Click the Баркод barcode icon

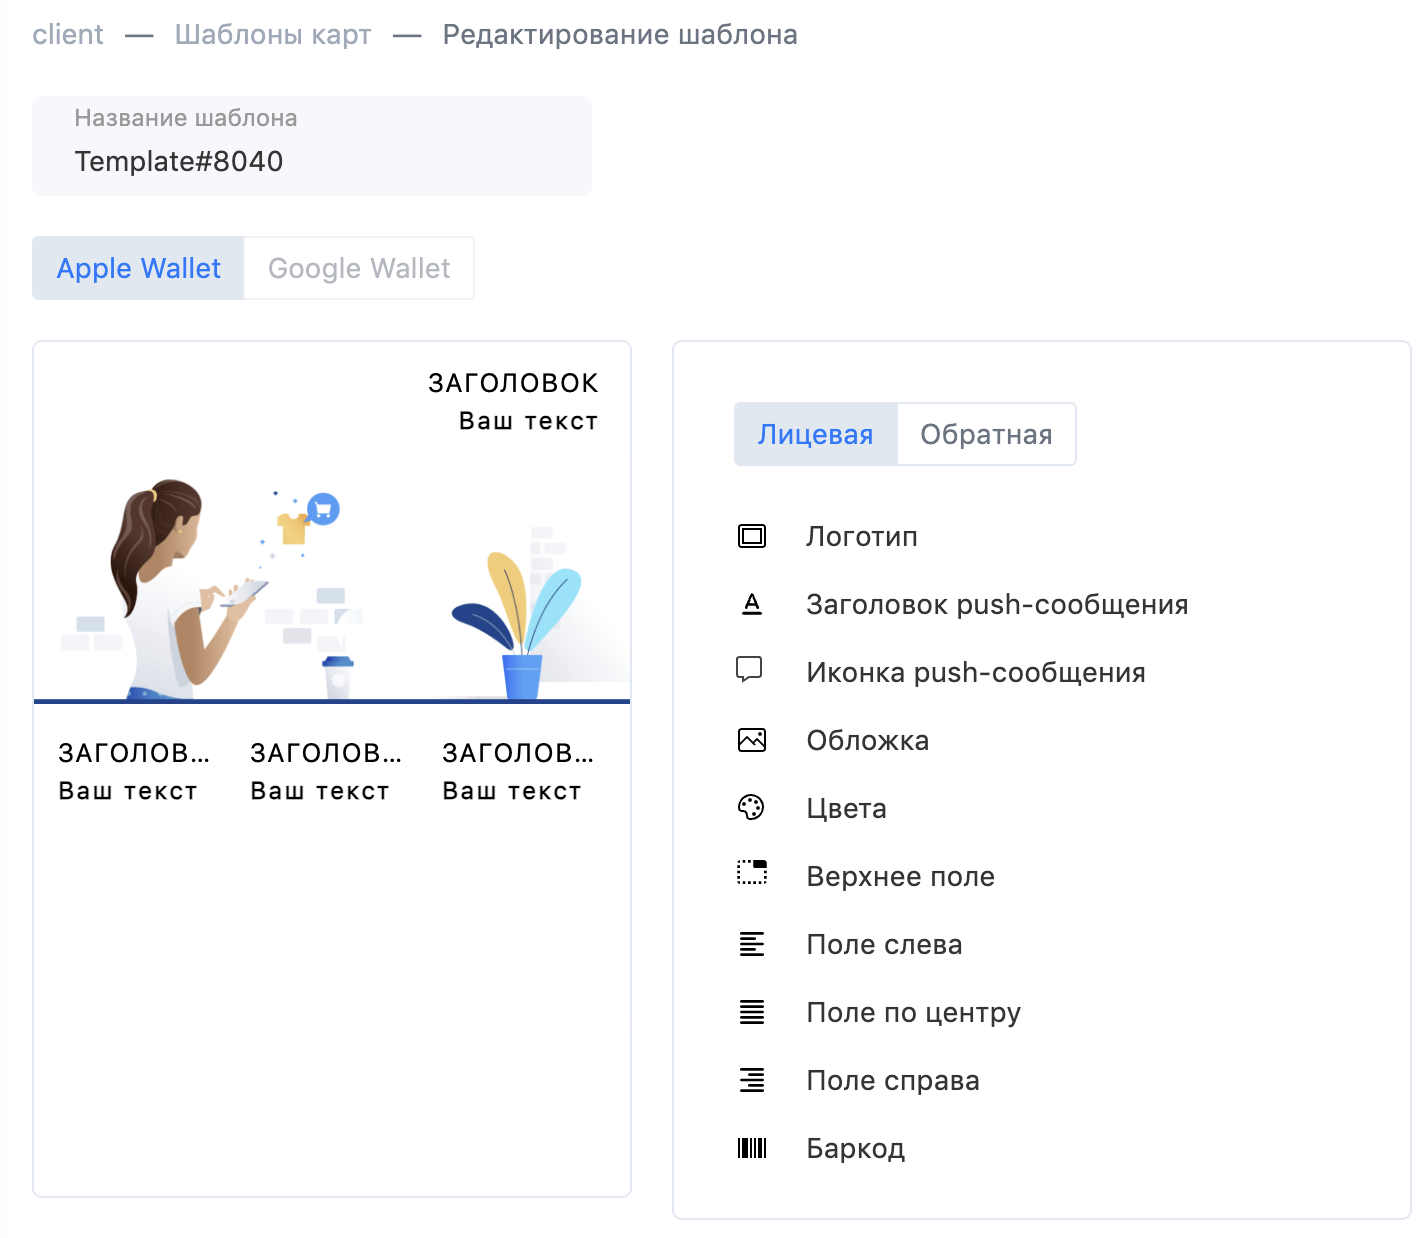tap(752, 1148)
